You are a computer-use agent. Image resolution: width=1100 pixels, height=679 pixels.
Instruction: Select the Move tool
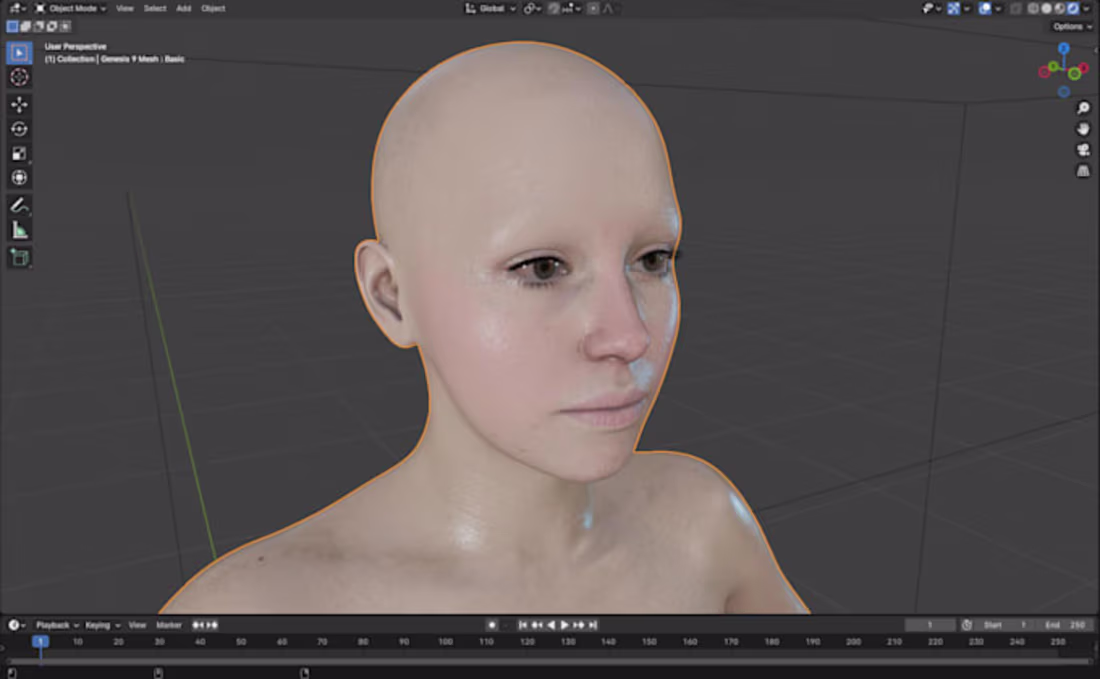click(x=19, y=104)
